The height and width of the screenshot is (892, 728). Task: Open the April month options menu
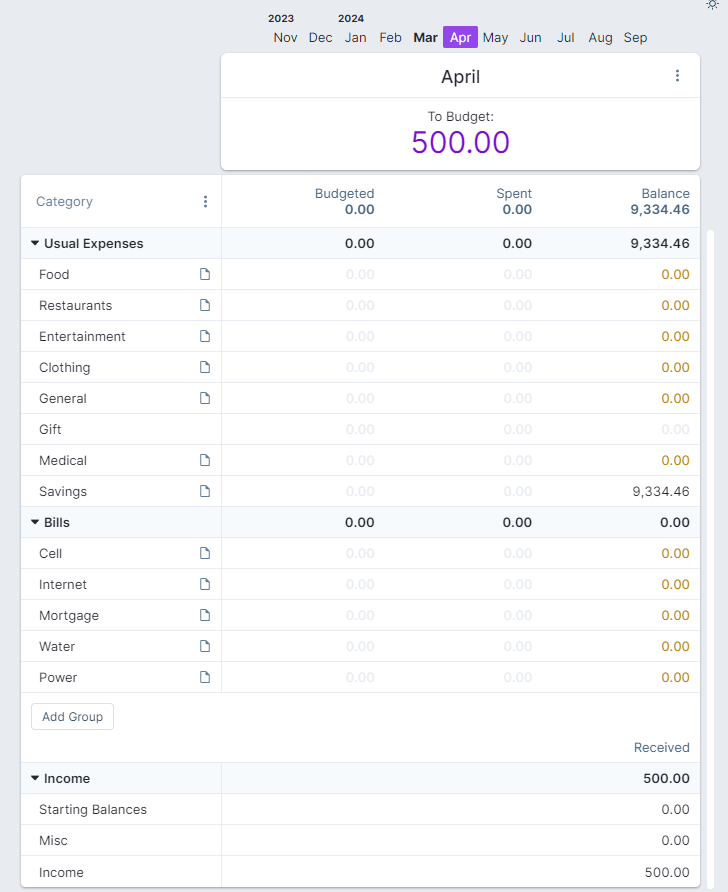[x=677, y=76]
